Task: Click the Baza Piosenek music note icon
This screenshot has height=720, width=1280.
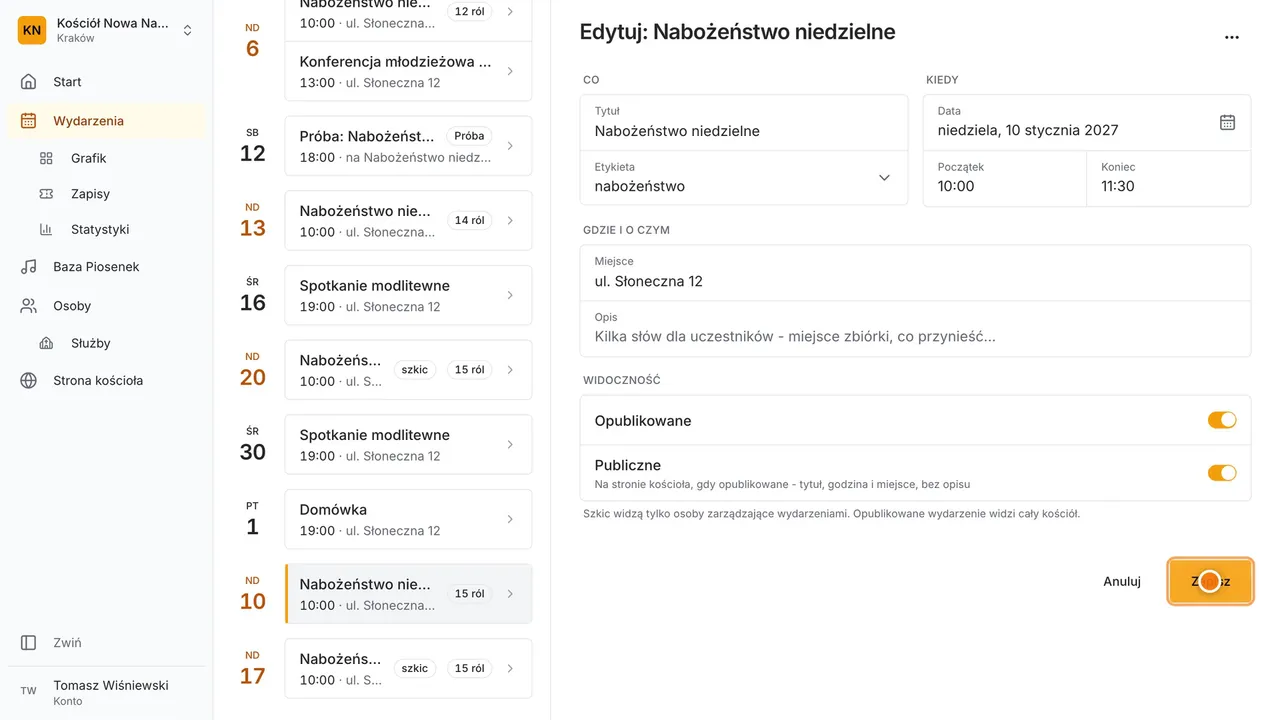Action: pyautogui.click(x=29, y=267)
